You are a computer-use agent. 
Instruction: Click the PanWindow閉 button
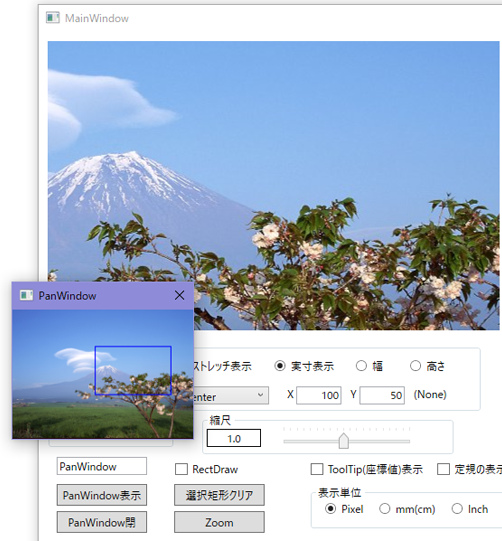click(102, 522)
